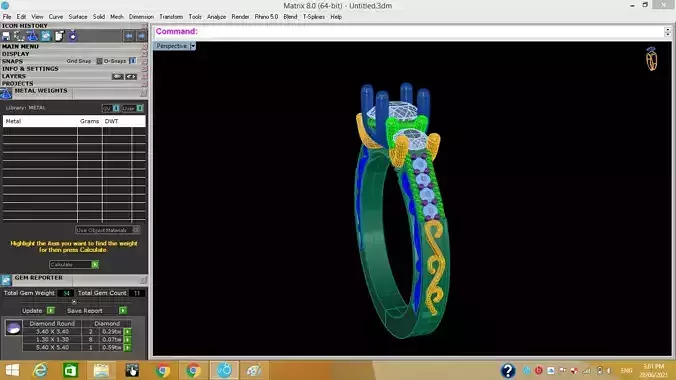Expand the MAIN MENU panel
Screen dimensions: 676x380
[x=20, y=46]
